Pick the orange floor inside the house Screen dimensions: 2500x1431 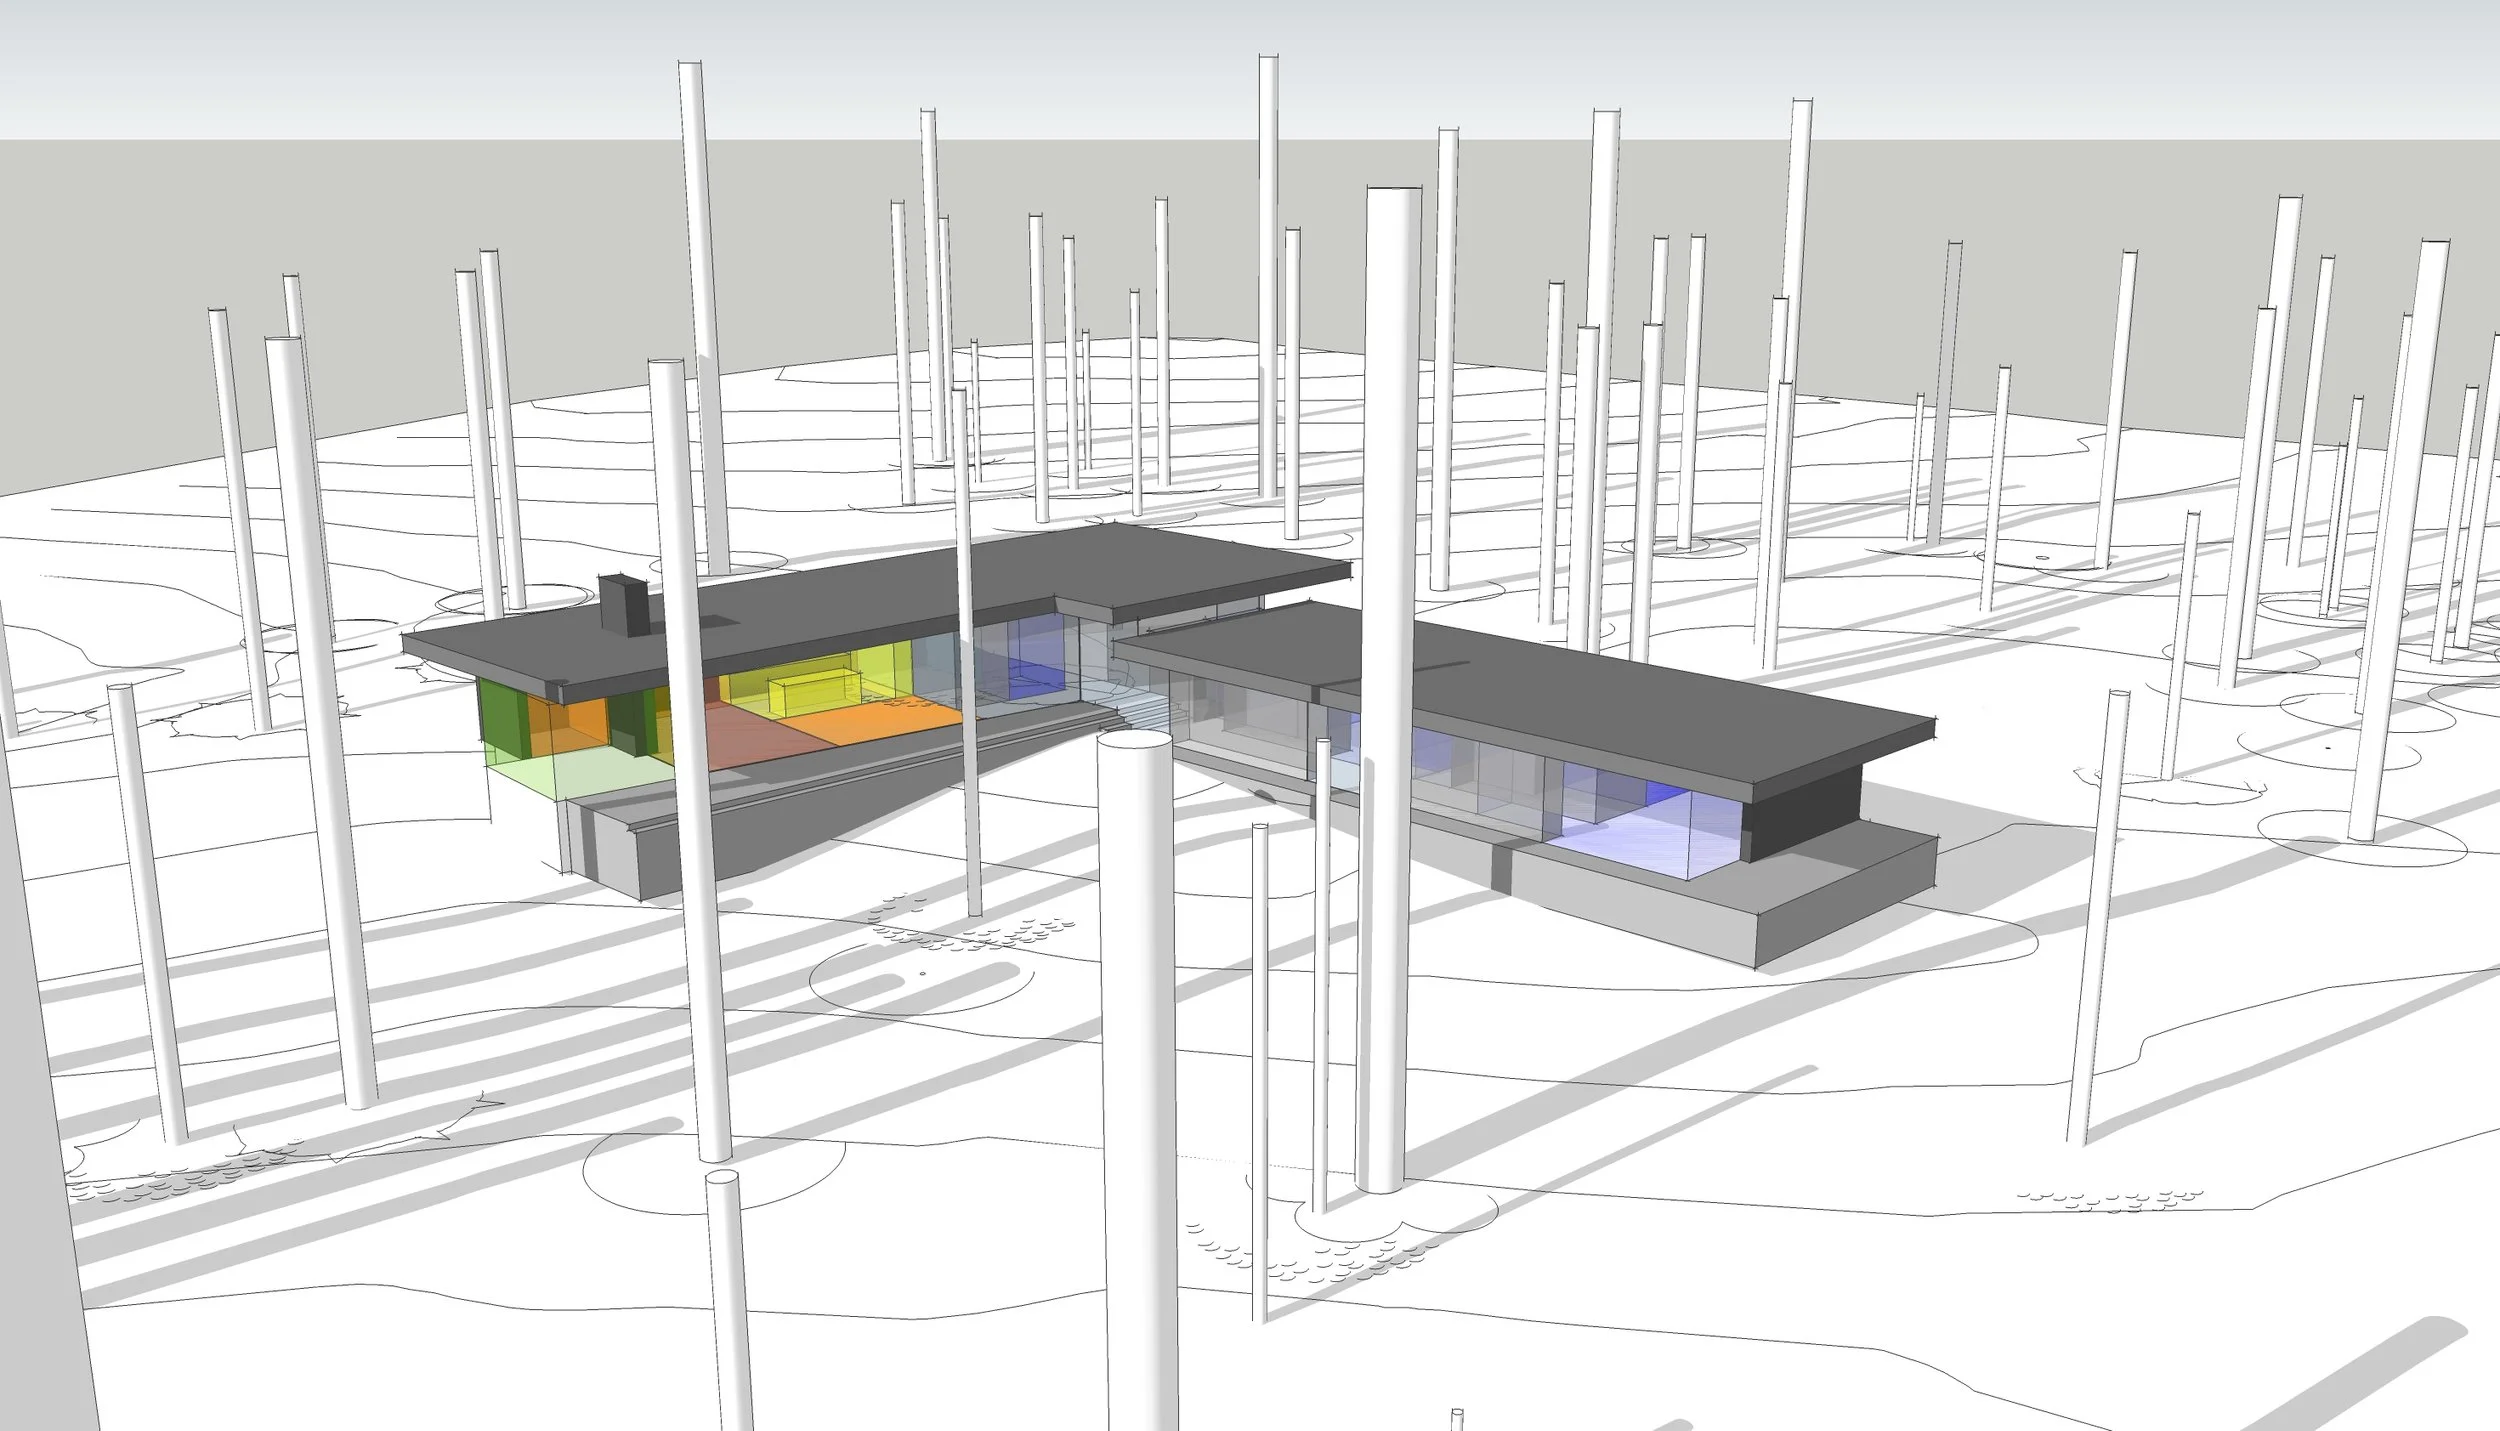880,723
